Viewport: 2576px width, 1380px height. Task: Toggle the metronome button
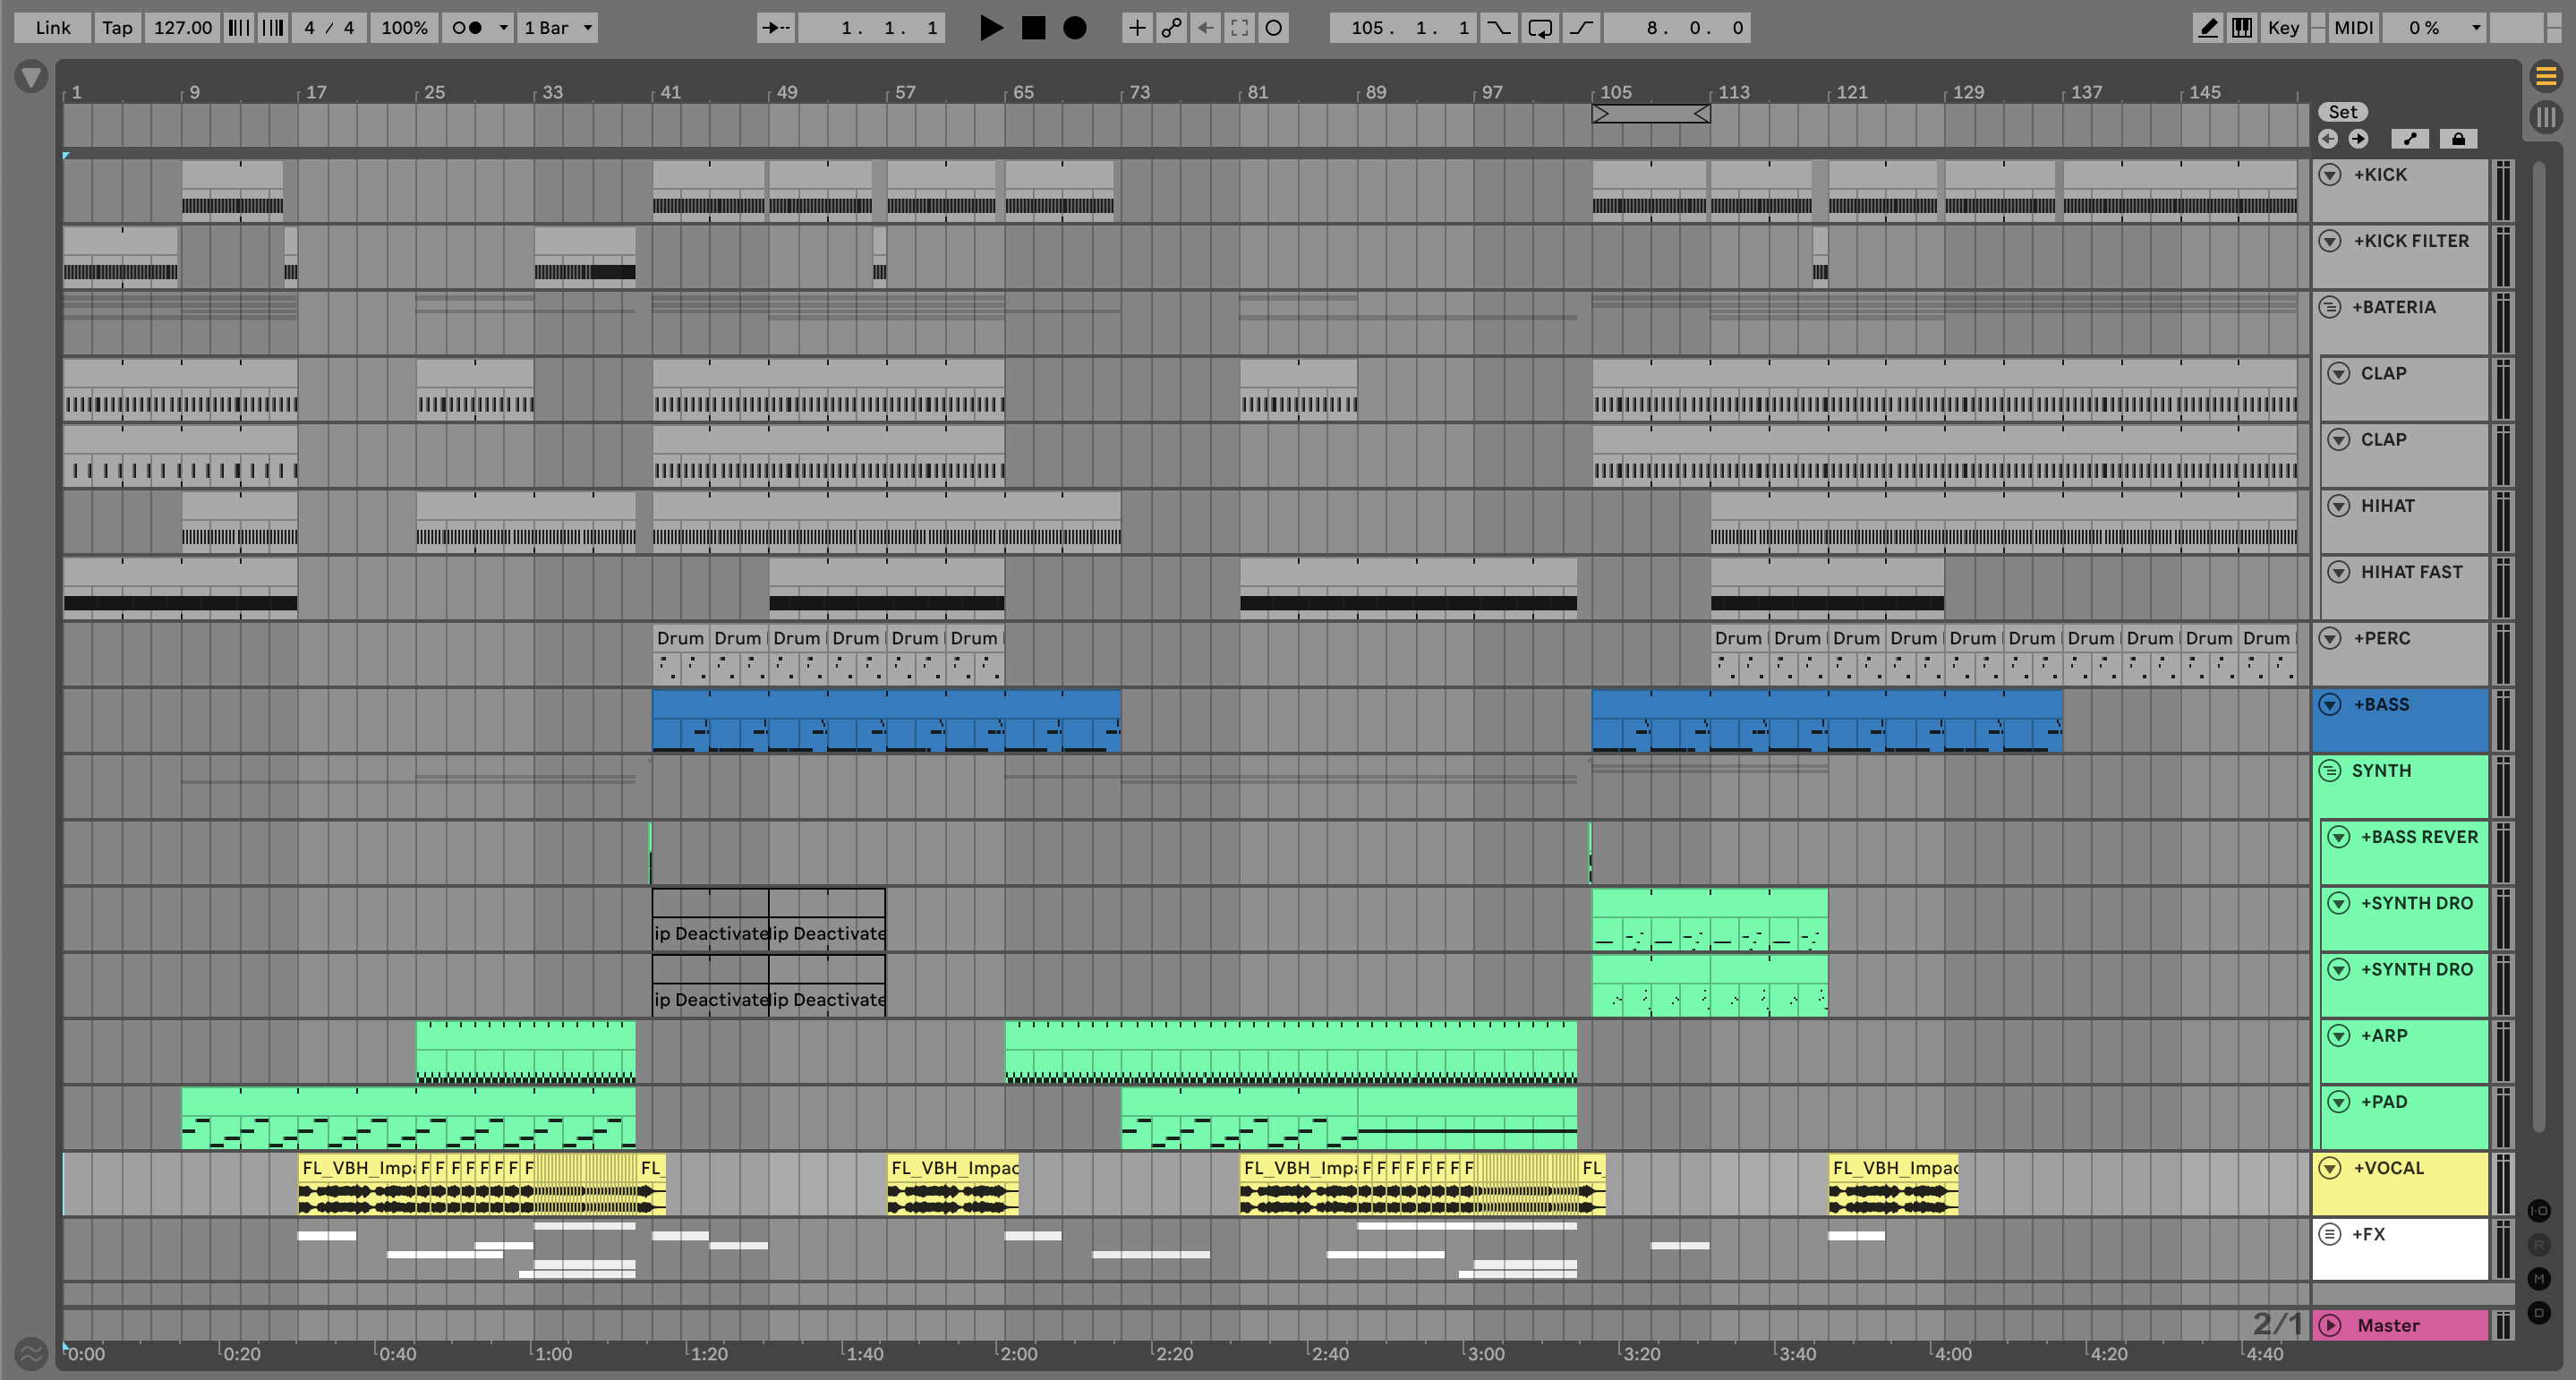click(467, 28)
